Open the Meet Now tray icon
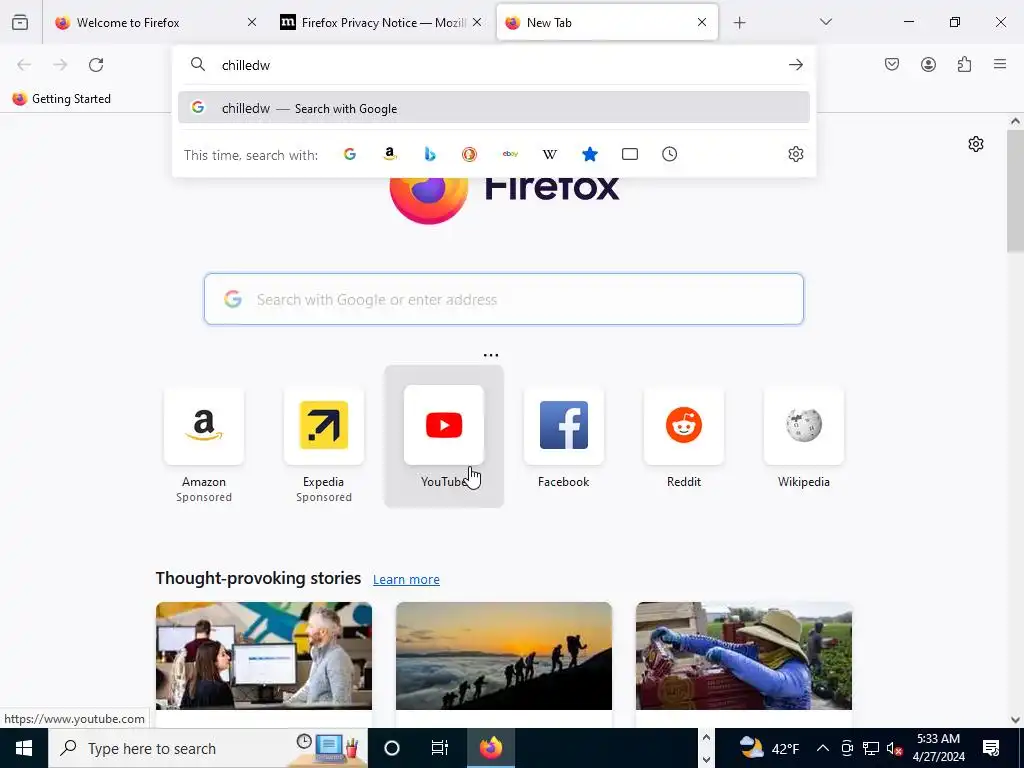The image size is (1024, 768). [847, 748]
